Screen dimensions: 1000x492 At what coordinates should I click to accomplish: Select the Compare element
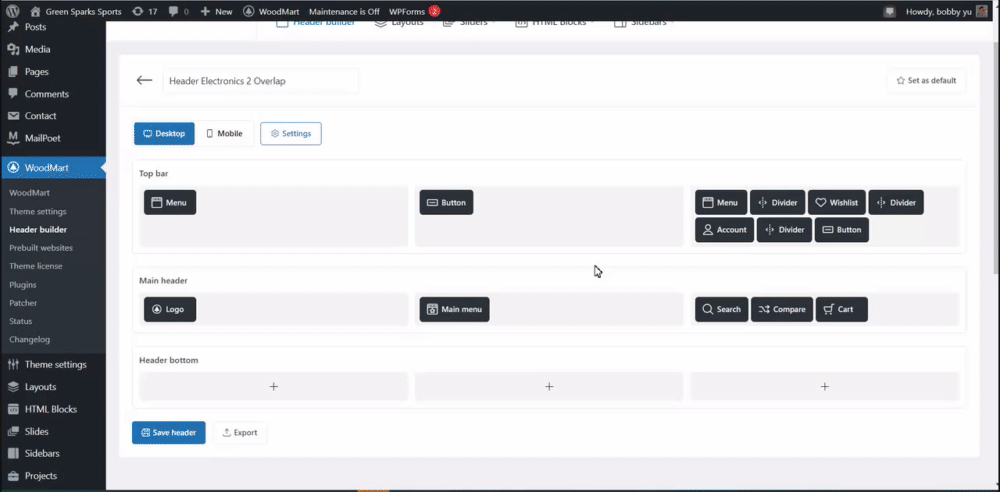tap(782, 309)
